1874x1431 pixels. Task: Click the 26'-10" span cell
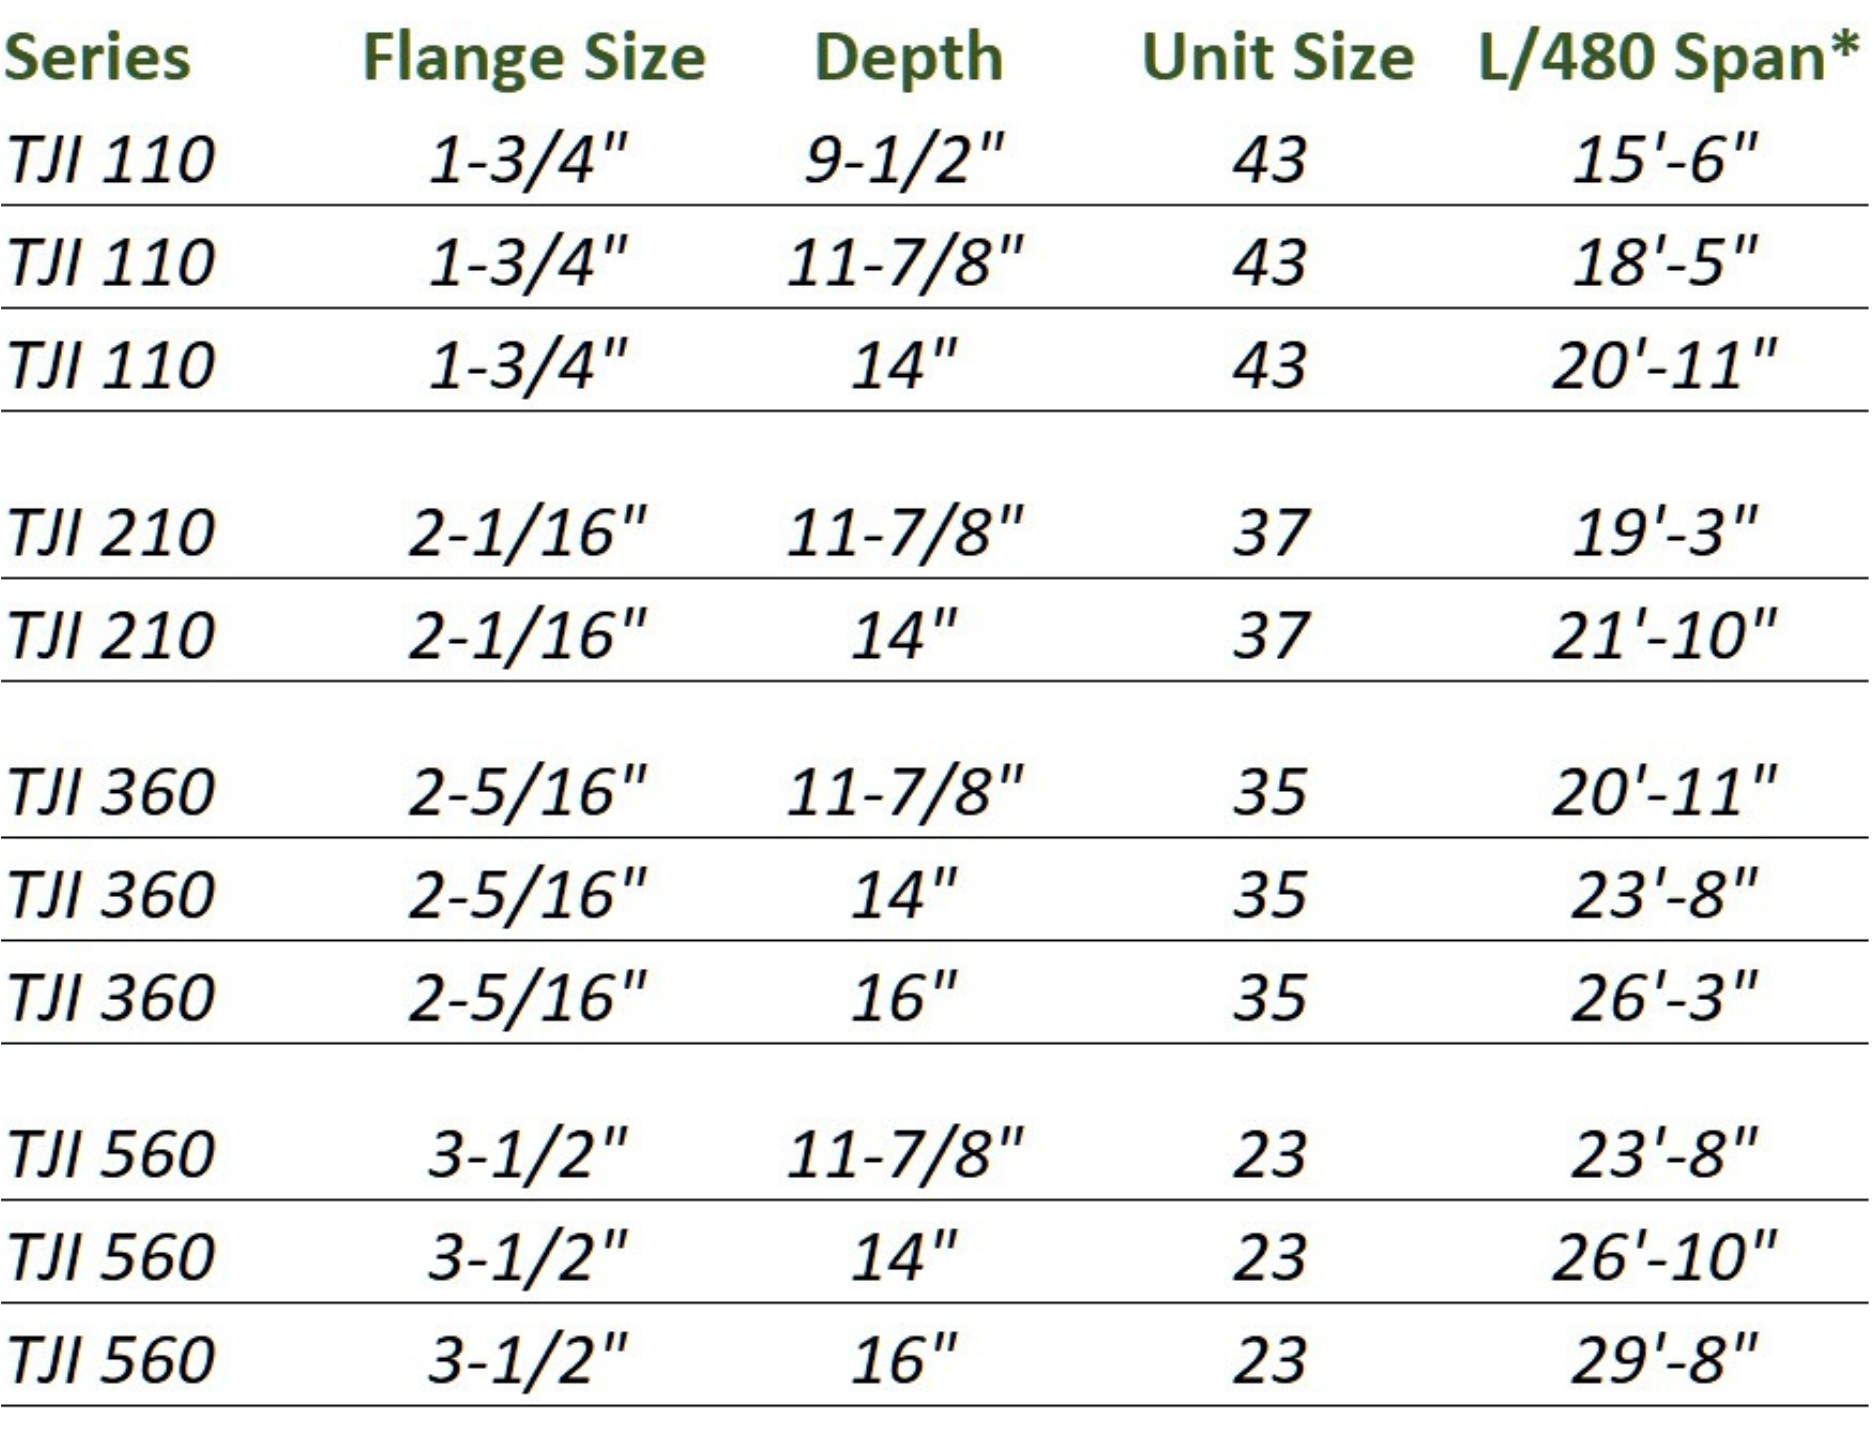point(1665,1256)
